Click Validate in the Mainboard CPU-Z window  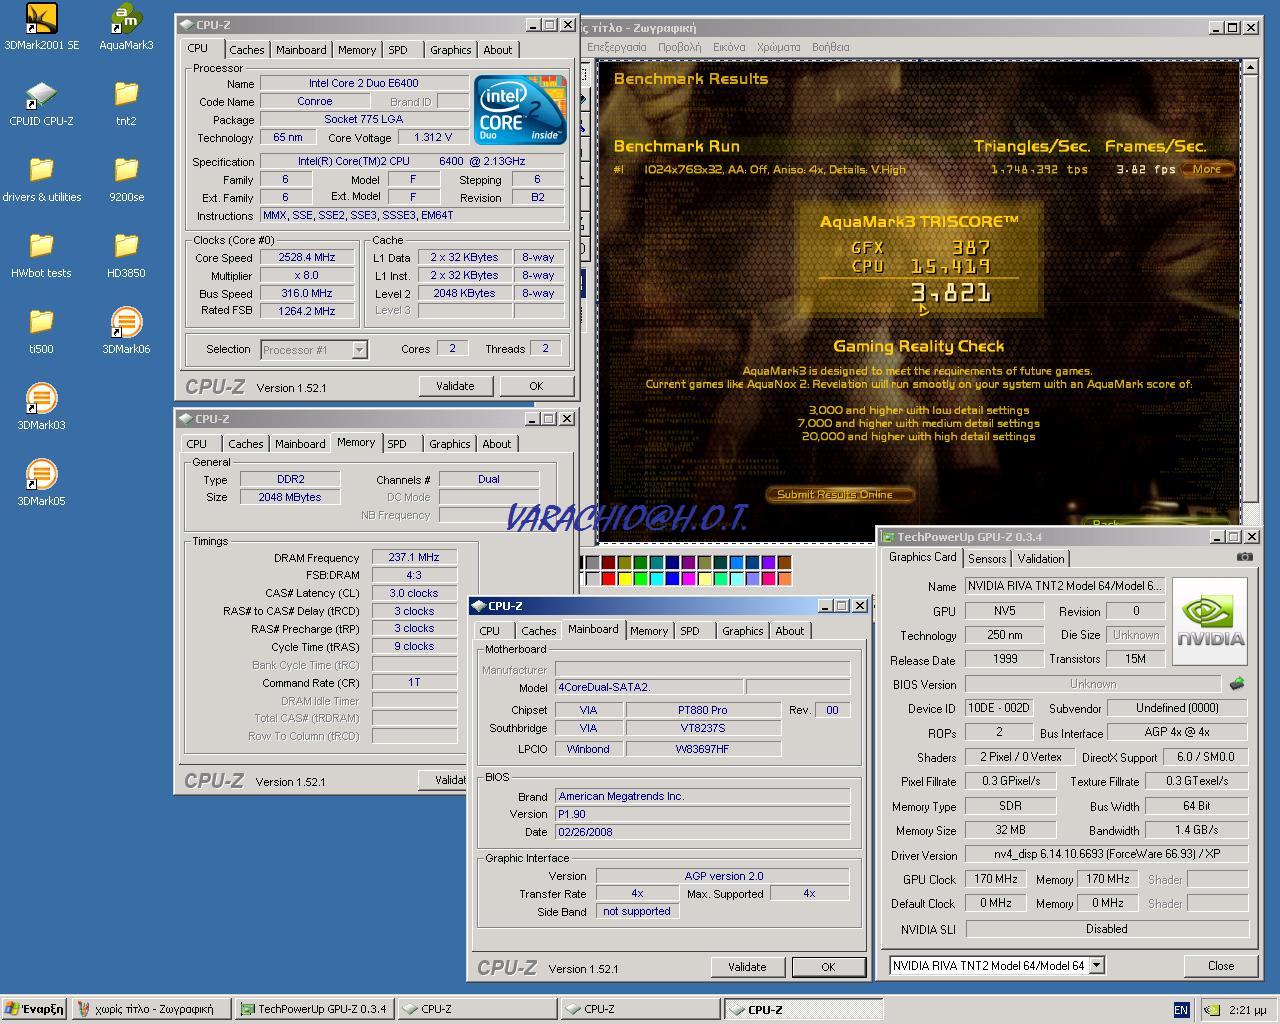pyautogui.click(x=747, y=967)
